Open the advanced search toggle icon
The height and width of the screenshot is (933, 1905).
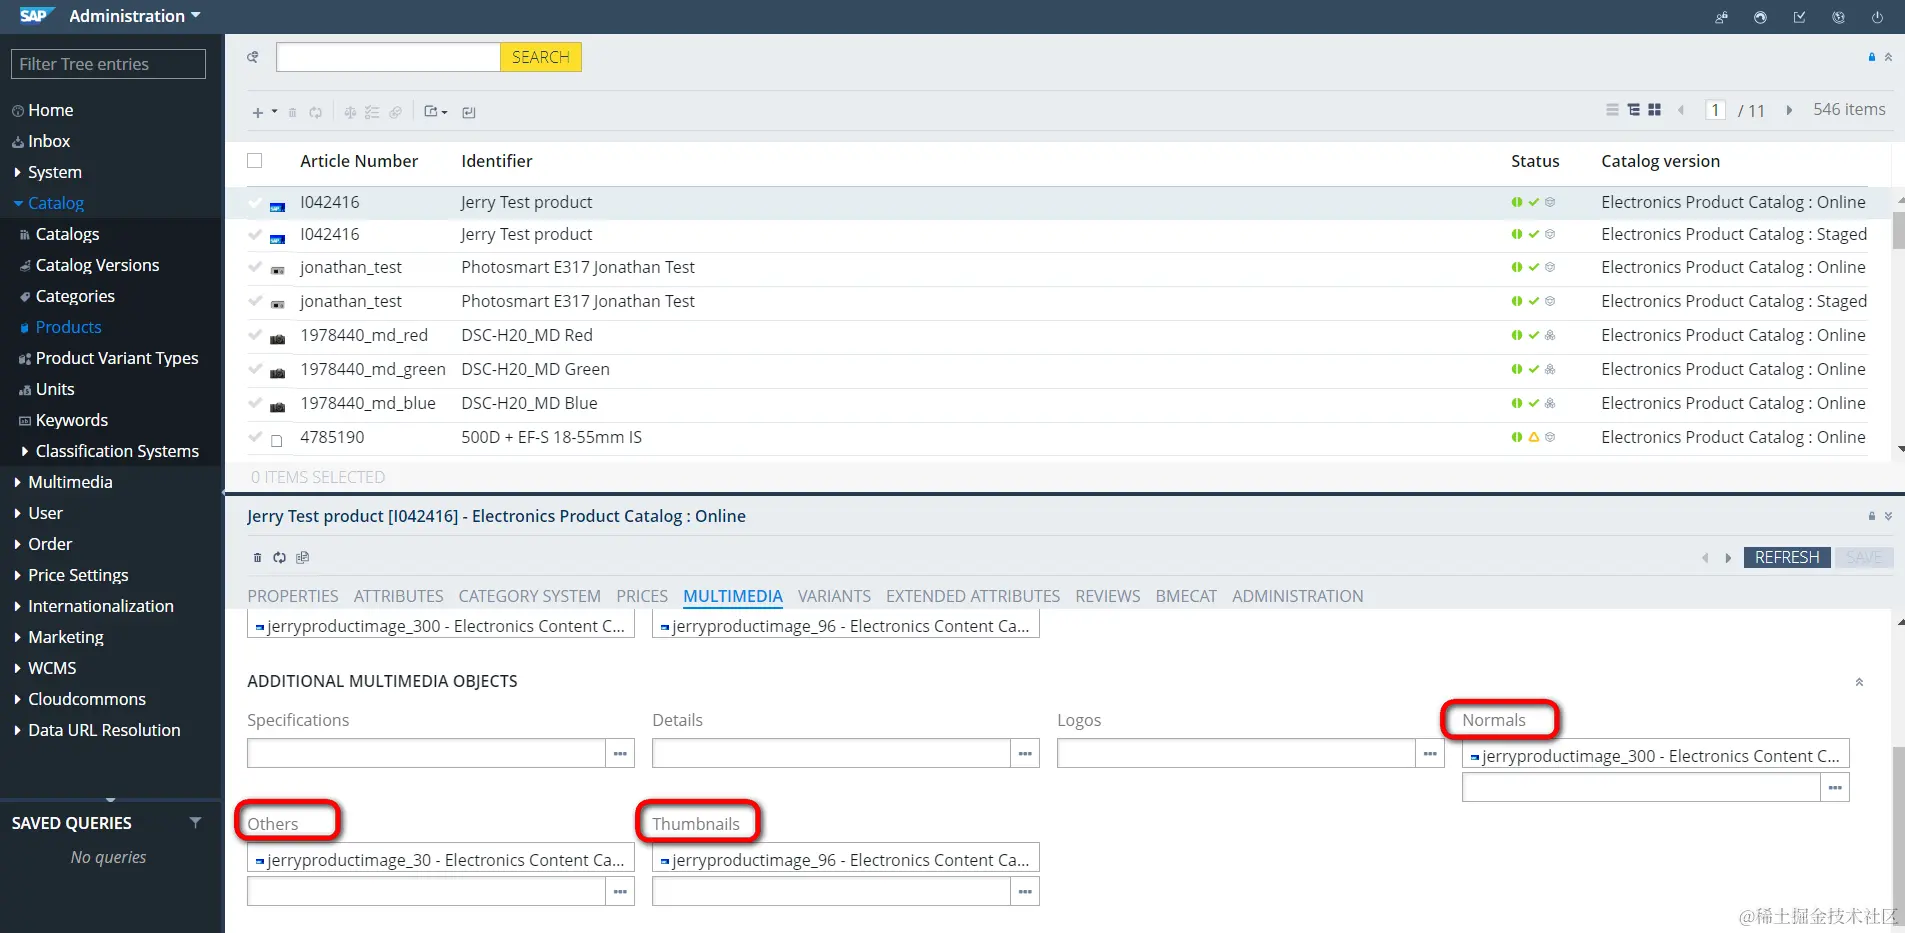(253, 57)
